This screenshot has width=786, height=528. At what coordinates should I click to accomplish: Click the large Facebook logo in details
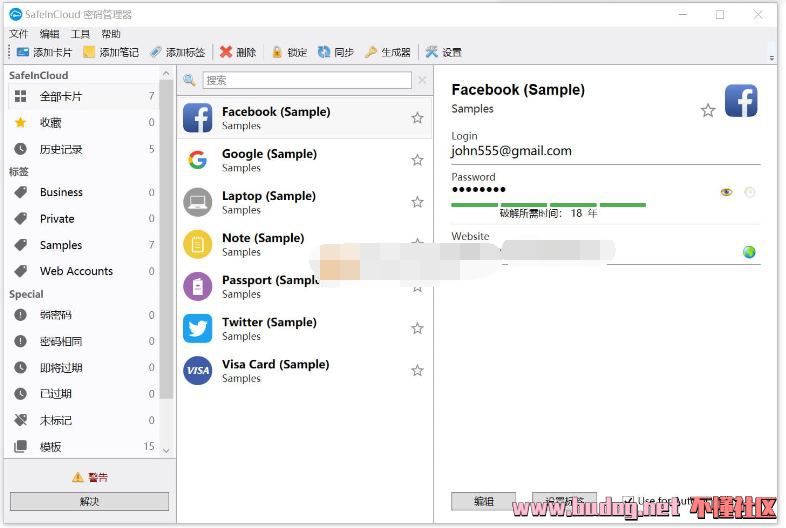coord(741,100)
